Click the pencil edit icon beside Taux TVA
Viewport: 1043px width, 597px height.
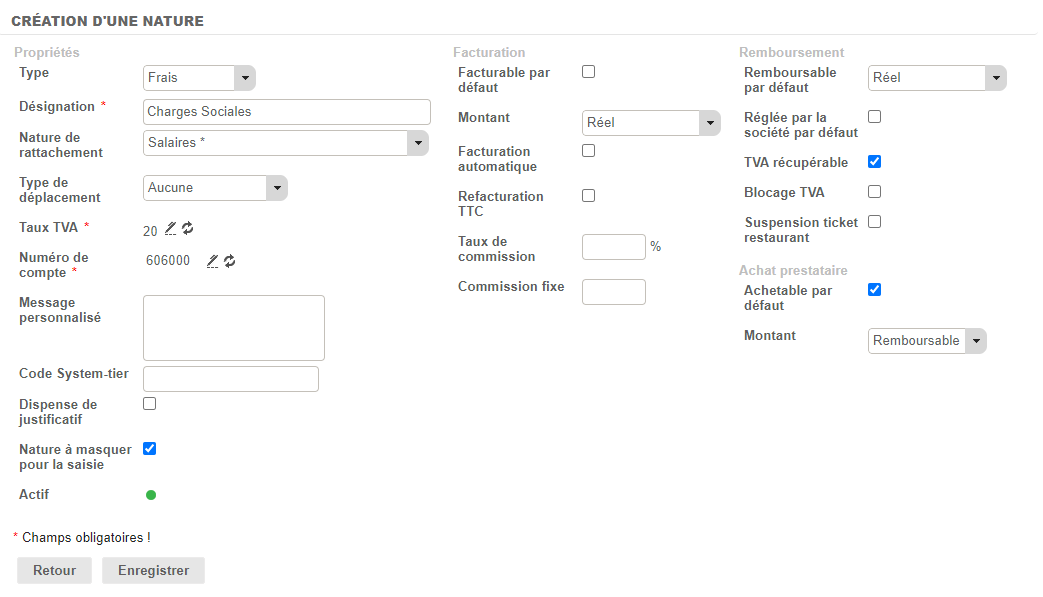171,229
